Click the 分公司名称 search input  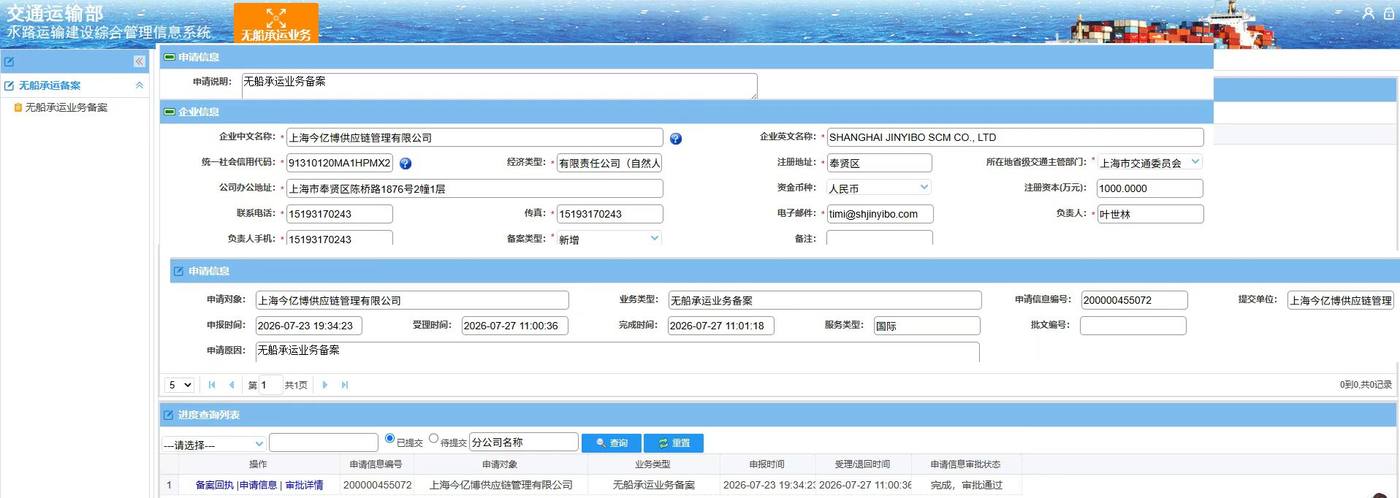click(523, 442)
